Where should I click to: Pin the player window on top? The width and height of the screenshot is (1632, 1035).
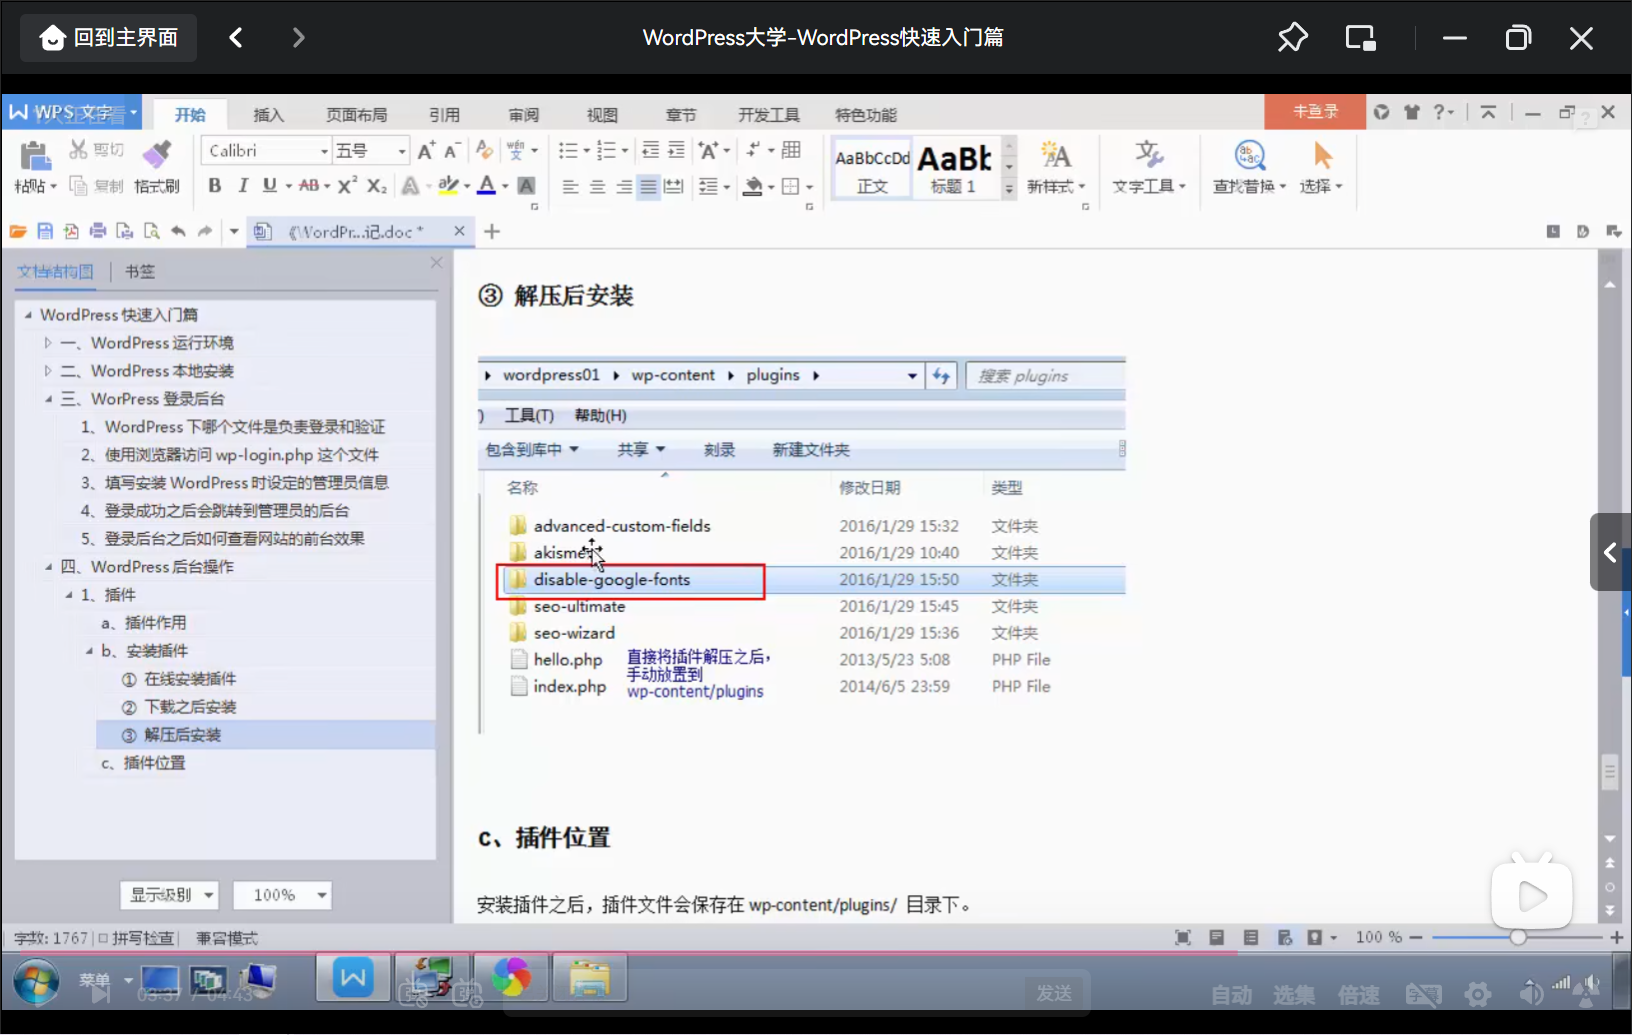(1293, 38)
